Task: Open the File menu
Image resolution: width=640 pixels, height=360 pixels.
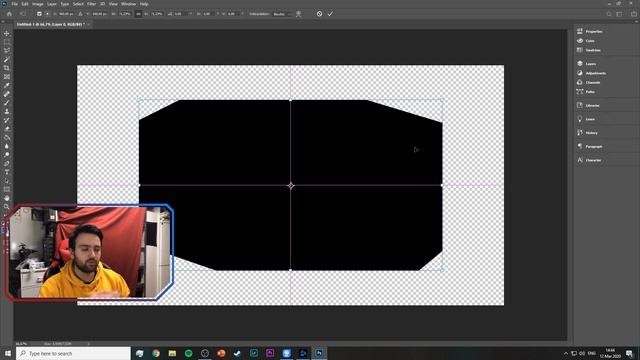Action: [x=14, y=4]
